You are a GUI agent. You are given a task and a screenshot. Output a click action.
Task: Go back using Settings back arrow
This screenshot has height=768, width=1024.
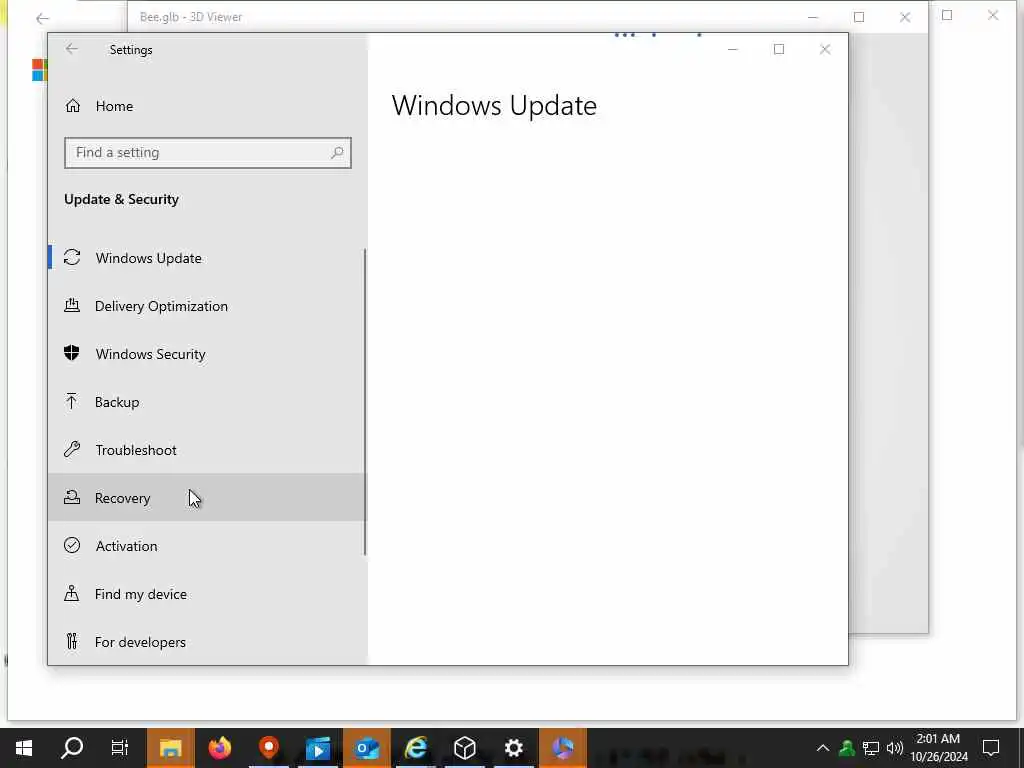[72, 49]
